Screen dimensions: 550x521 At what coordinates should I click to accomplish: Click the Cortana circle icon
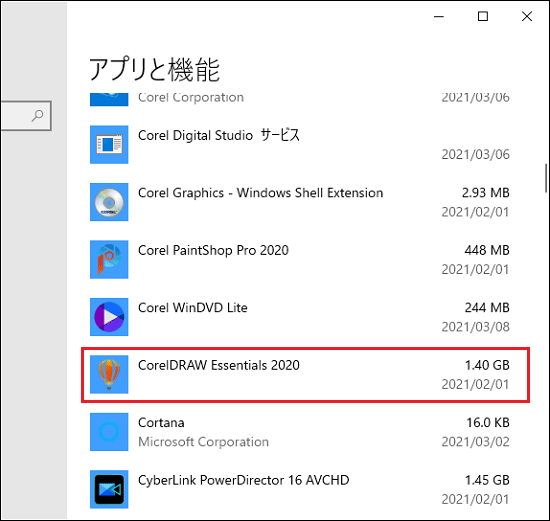109,432
